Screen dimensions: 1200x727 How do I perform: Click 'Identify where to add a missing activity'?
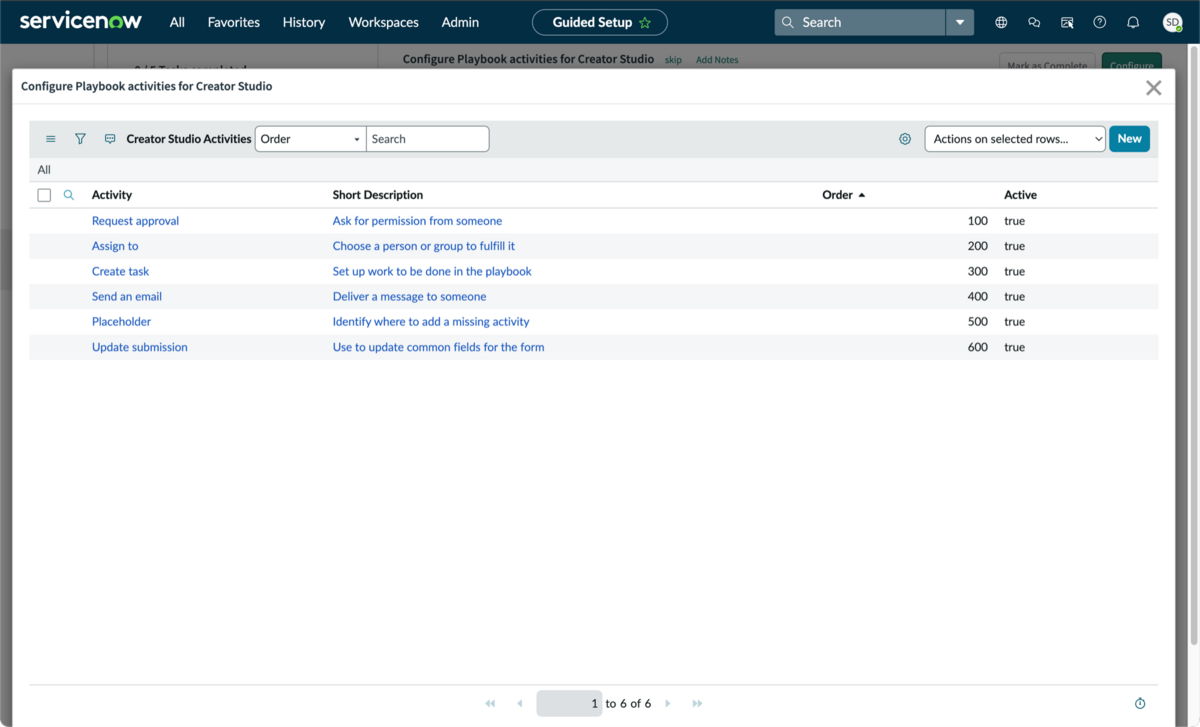click(x=431, y=322)
